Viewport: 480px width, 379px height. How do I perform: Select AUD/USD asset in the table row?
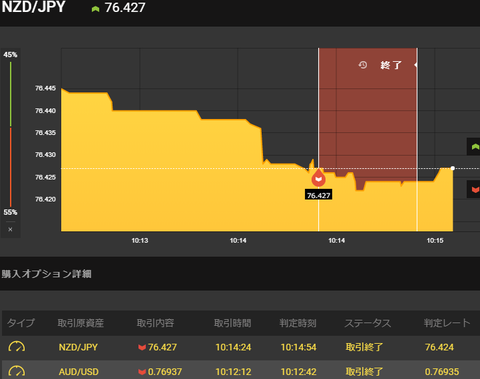point(79,372)
